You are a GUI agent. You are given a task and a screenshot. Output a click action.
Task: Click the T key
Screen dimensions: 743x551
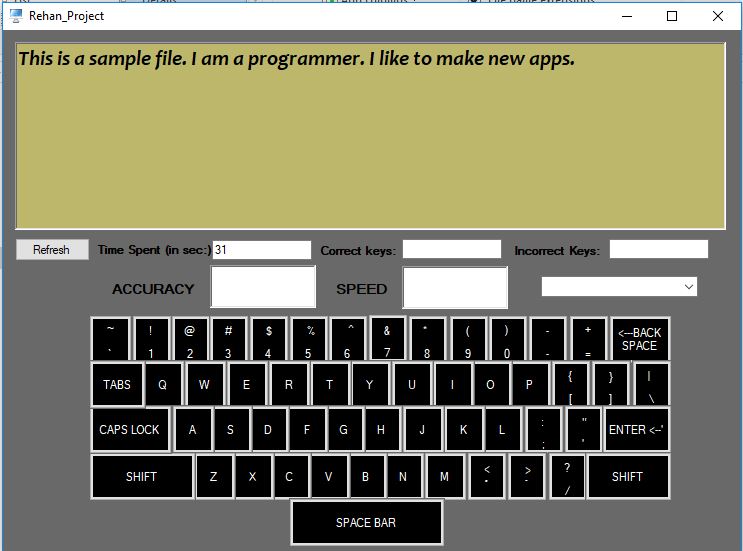[330, 384]
